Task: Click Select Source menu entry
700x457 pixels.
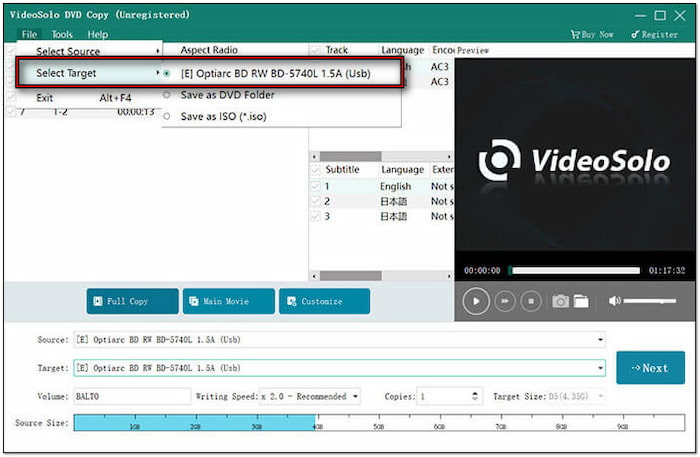Action: [68, 51]
